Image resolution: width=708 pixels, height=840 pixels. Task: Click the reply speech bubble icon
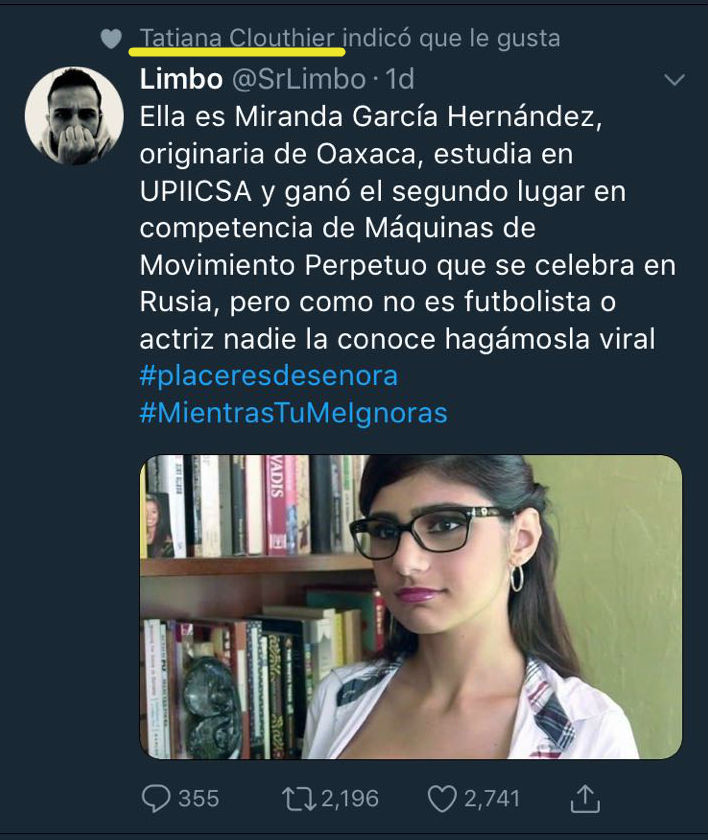click(156, 799)
